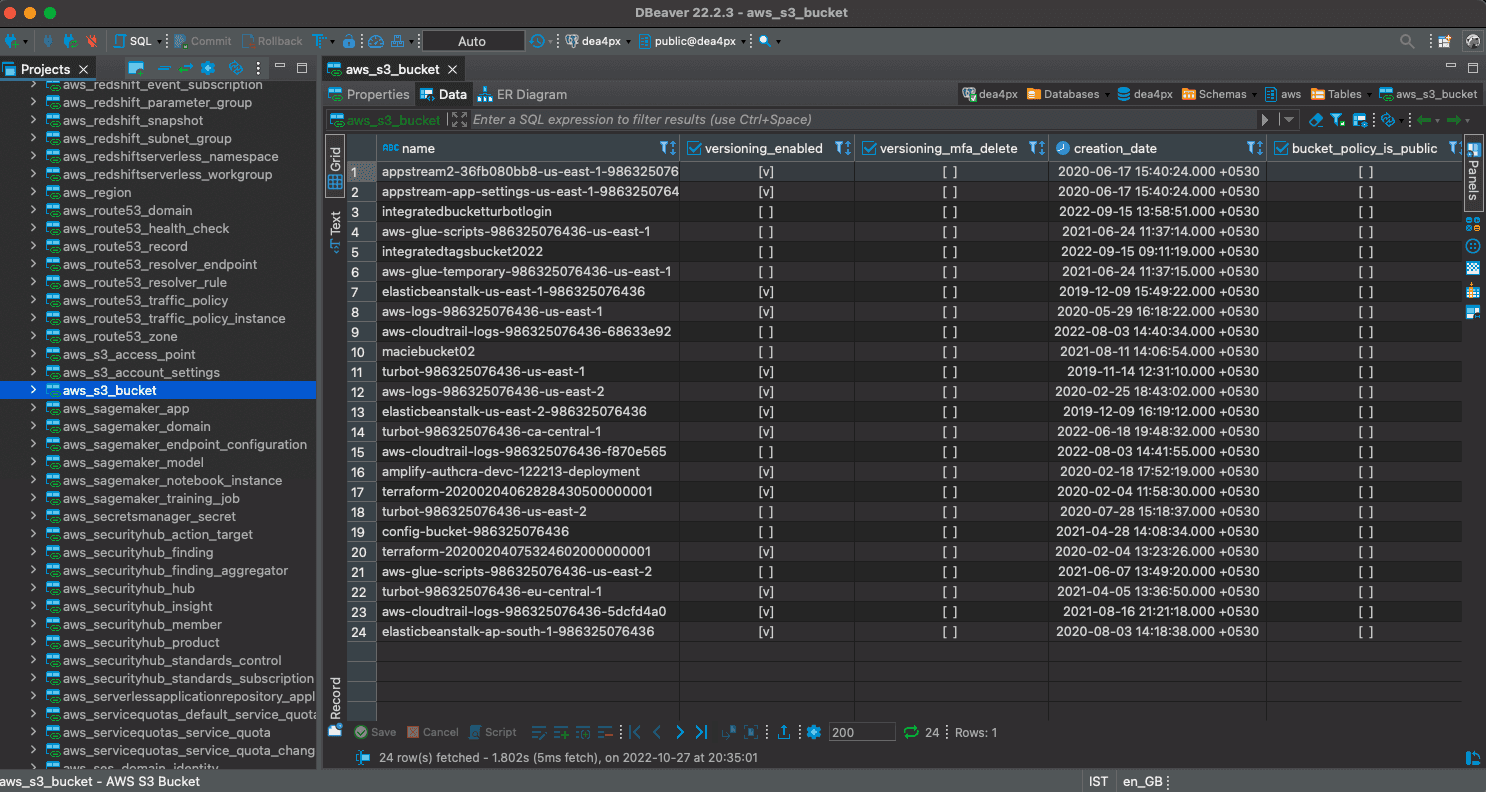
Task: Open the SQL editor from the toolbar
Action: [133, 41]
